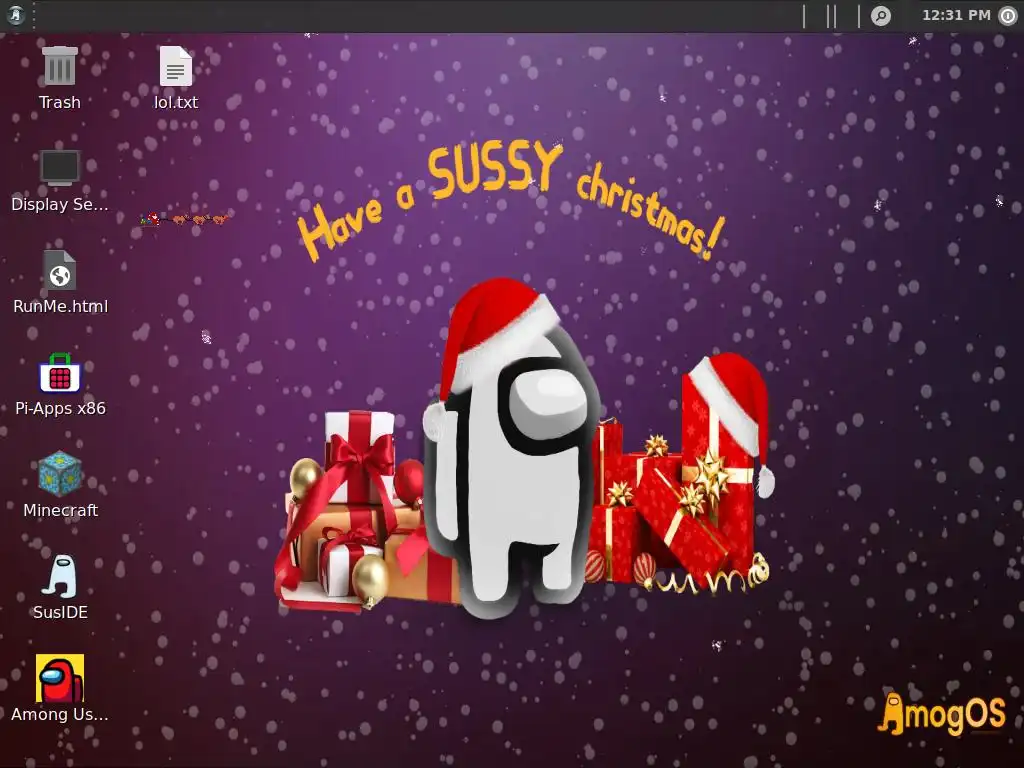
Task: Launch the Minecraft desktop icon
Action: [x=60, y=474]
